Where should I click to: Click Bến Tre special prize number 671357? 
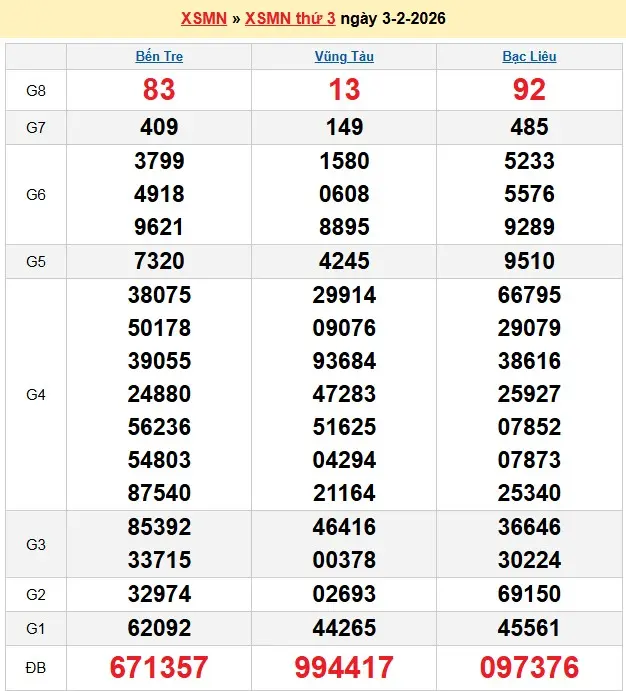pyautogui.click(x=159, y=667)
